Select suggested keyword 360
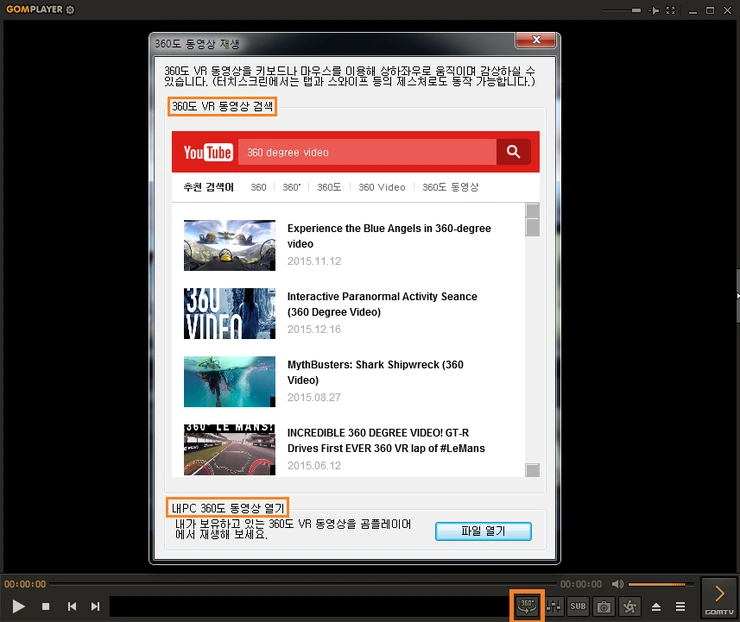740x622 pixels. pos(258,187)
